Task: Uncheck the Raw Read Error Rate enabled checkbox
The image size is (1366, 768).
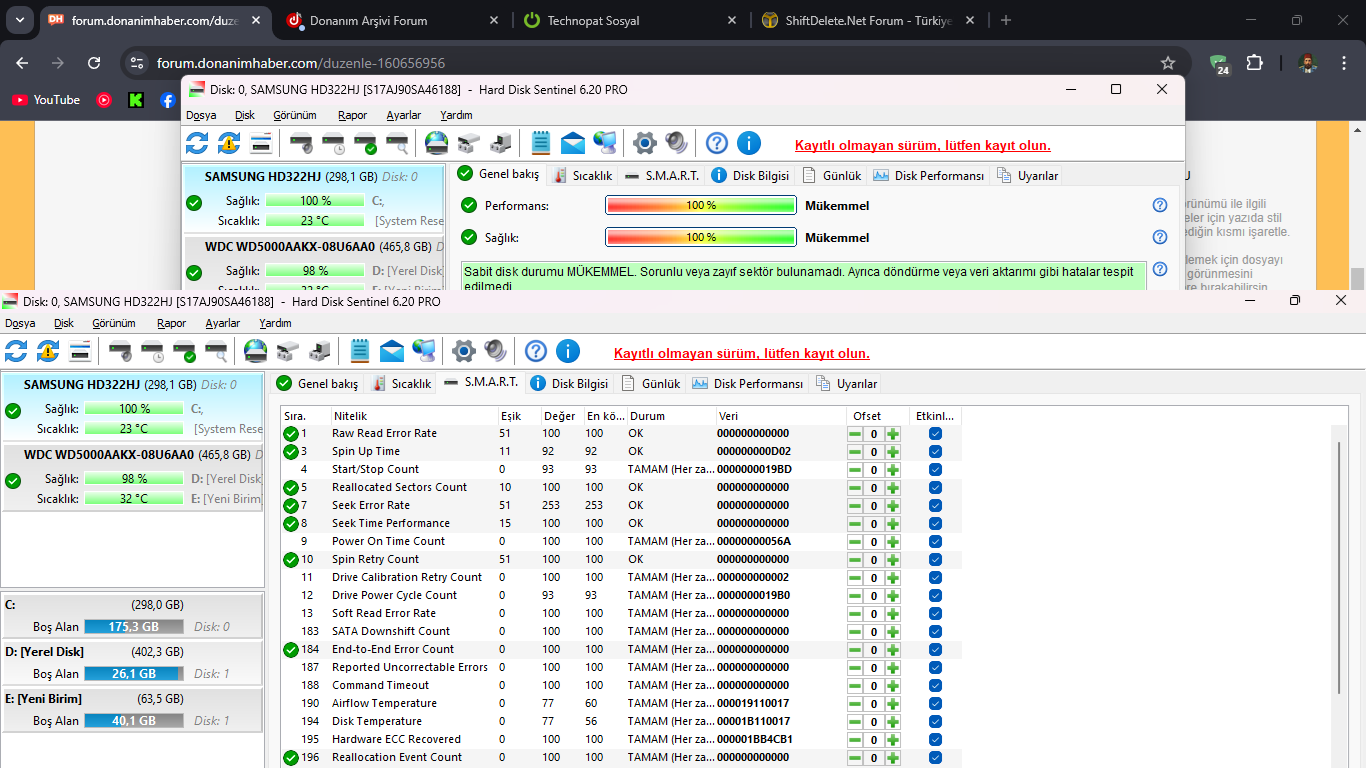Action: point(935,434)
